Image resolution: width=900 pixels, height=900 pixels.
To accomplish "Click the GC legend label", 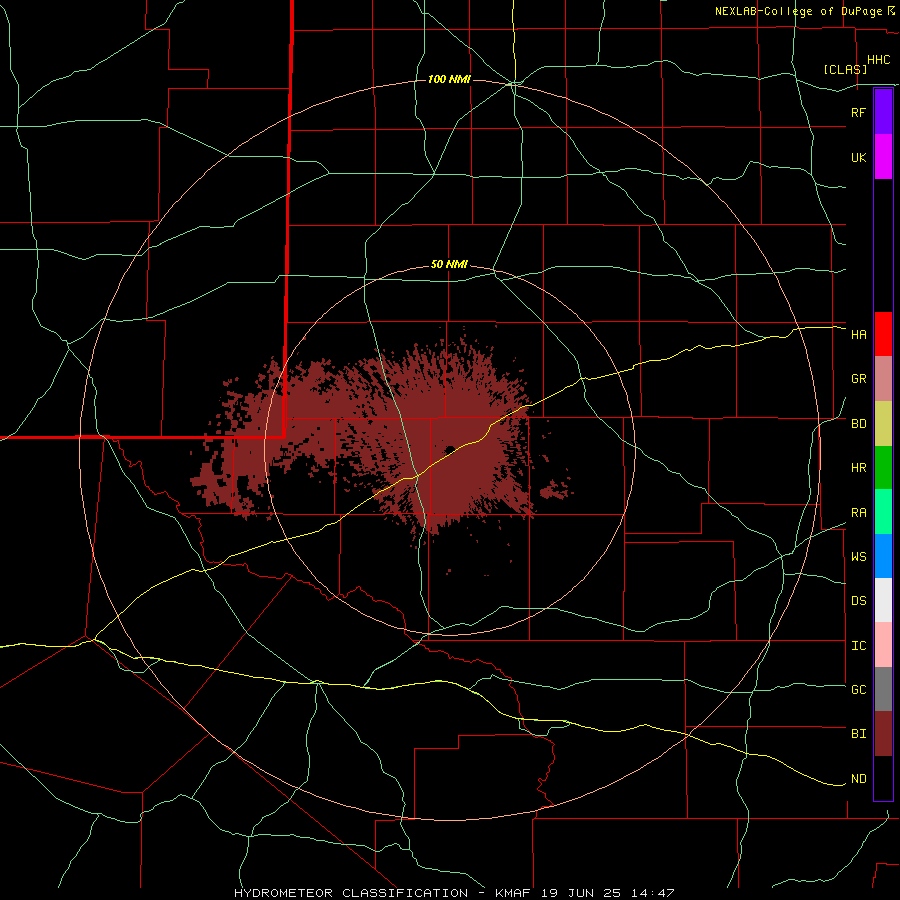I will click(x=858, y=689).
